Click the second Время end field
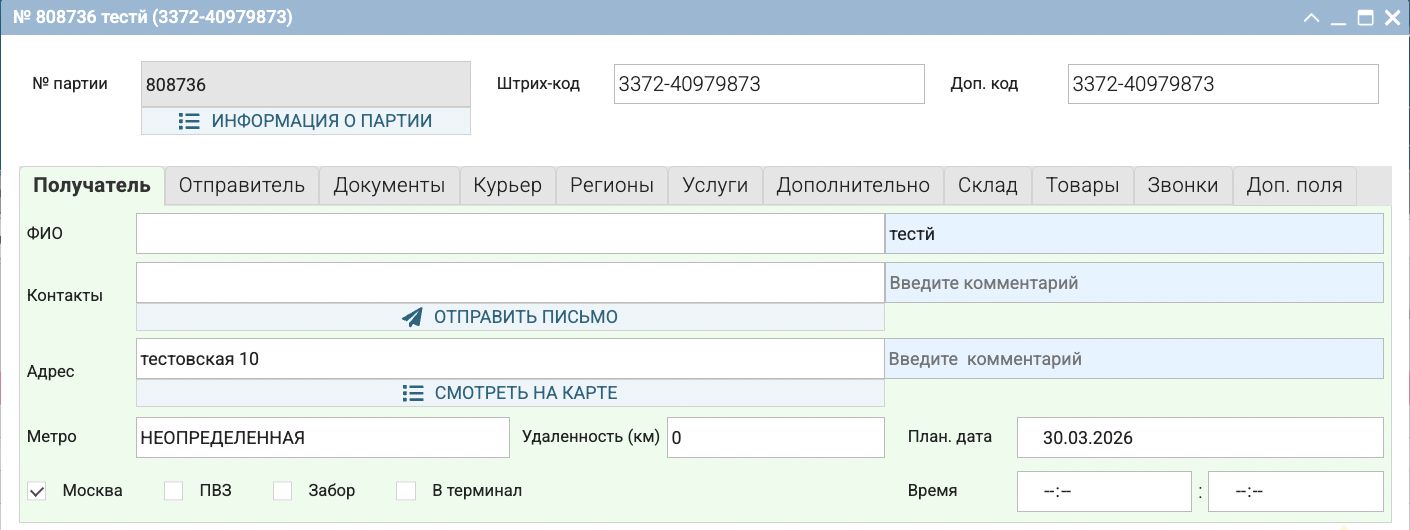This screenshot has width=1410, height=530. [x=1296, y=491]
